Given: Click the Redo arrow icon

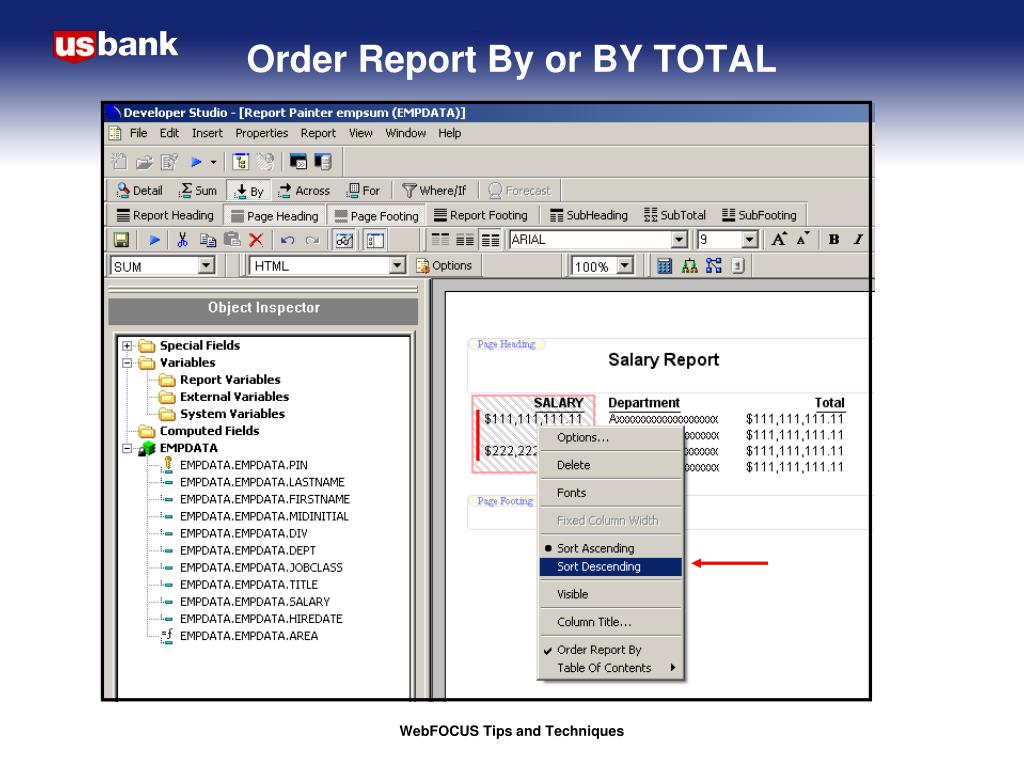Looking at the screenshot, I should pyautogui.click(x=313, y=240).
